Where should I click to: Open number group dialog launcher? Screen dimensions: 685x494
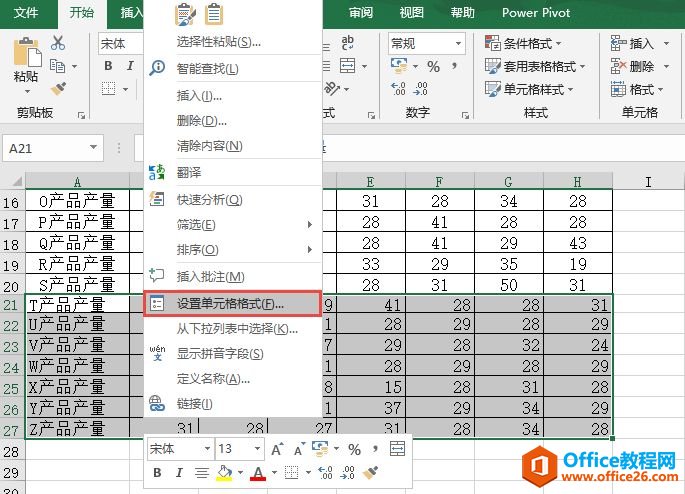pyautogui.click(x=465, y=115)
